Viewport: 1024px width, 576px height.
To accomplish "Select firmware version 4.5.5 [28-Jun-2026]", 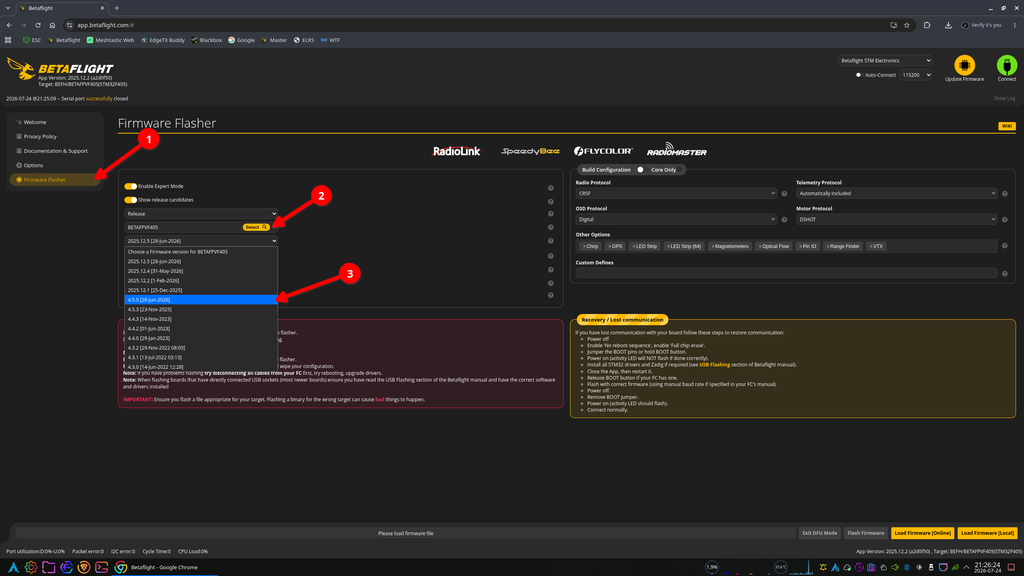I will (x=201, y=300).
